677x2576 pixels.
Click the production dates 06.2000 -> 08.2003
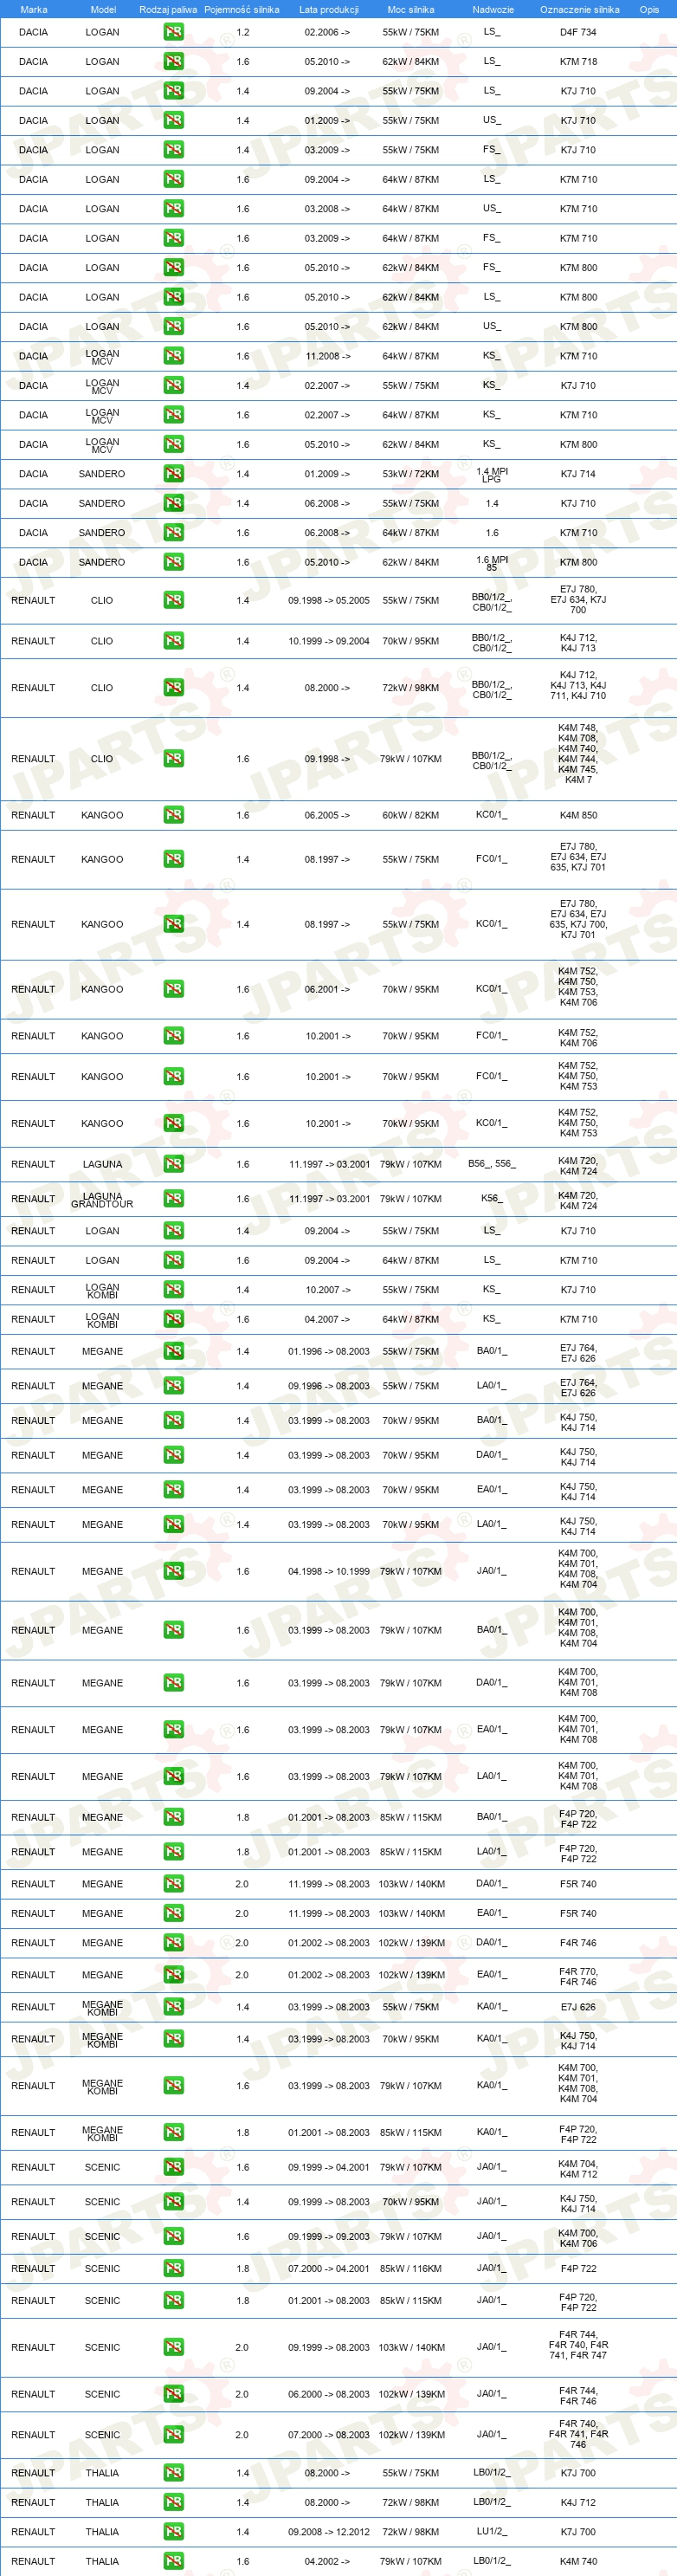328,2394
